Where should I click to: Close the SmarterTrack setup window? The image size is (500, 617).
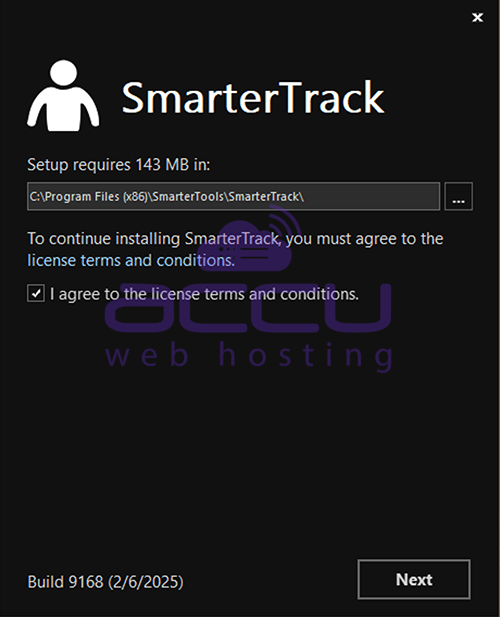(x=478, y=17)
